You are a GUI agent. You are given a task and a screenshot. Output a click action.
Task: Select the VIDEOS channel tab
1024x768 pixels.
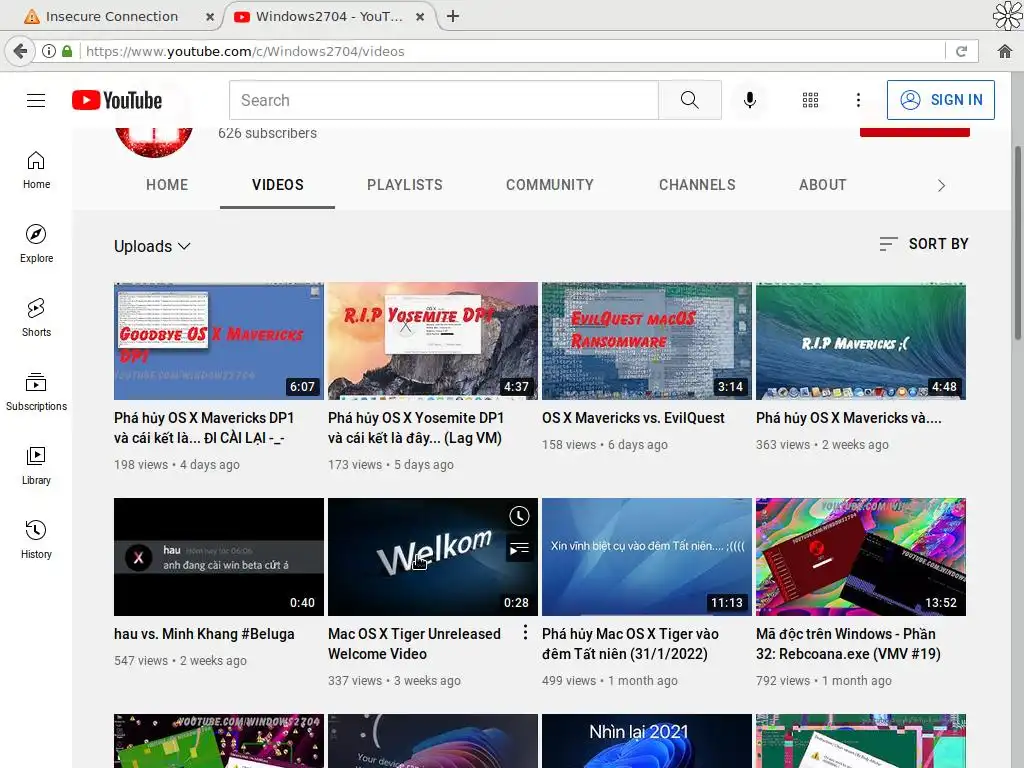point(278,185)
